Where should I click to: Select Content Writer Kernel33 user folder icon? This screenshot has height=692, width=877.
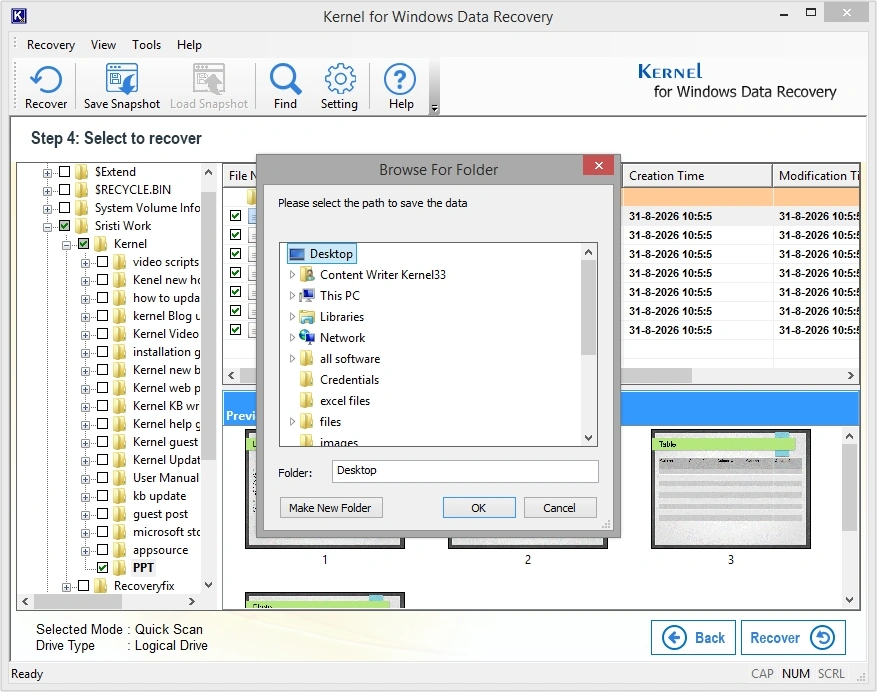coord(307,275)
